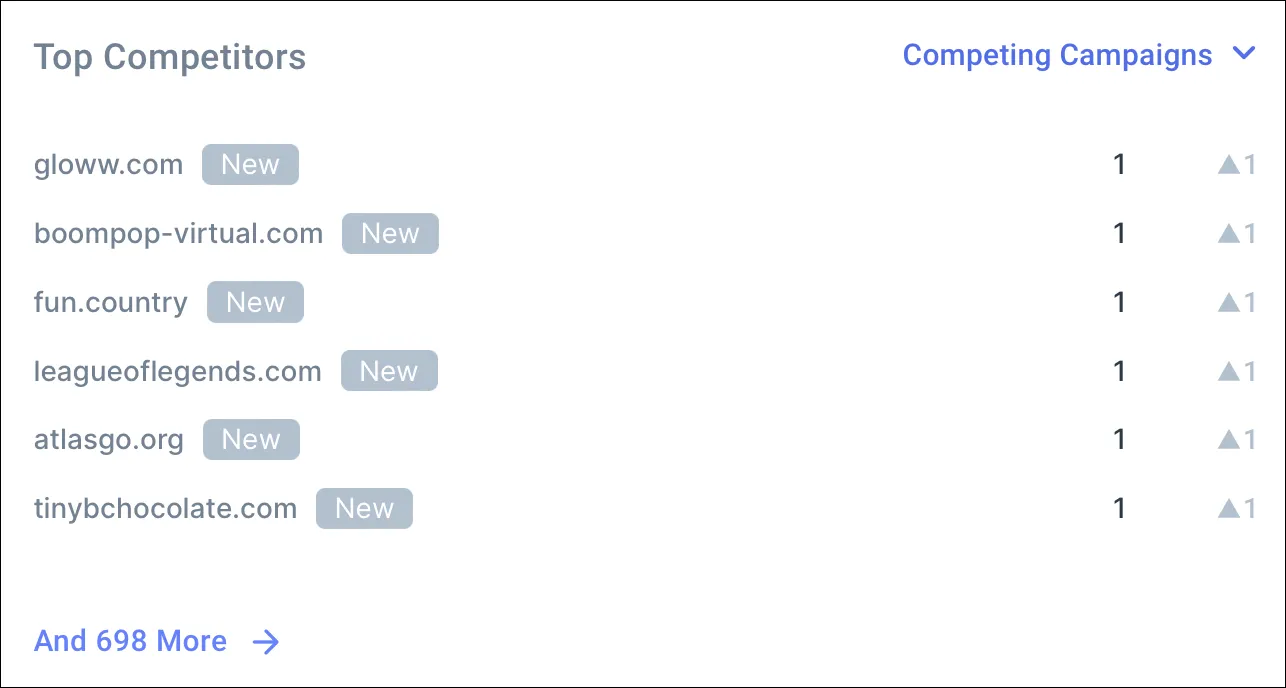Click the up-triangle icon in boompop-virtual.com row
The height and width of the screenshot is (688, 1286).
tap(1229, 234)
